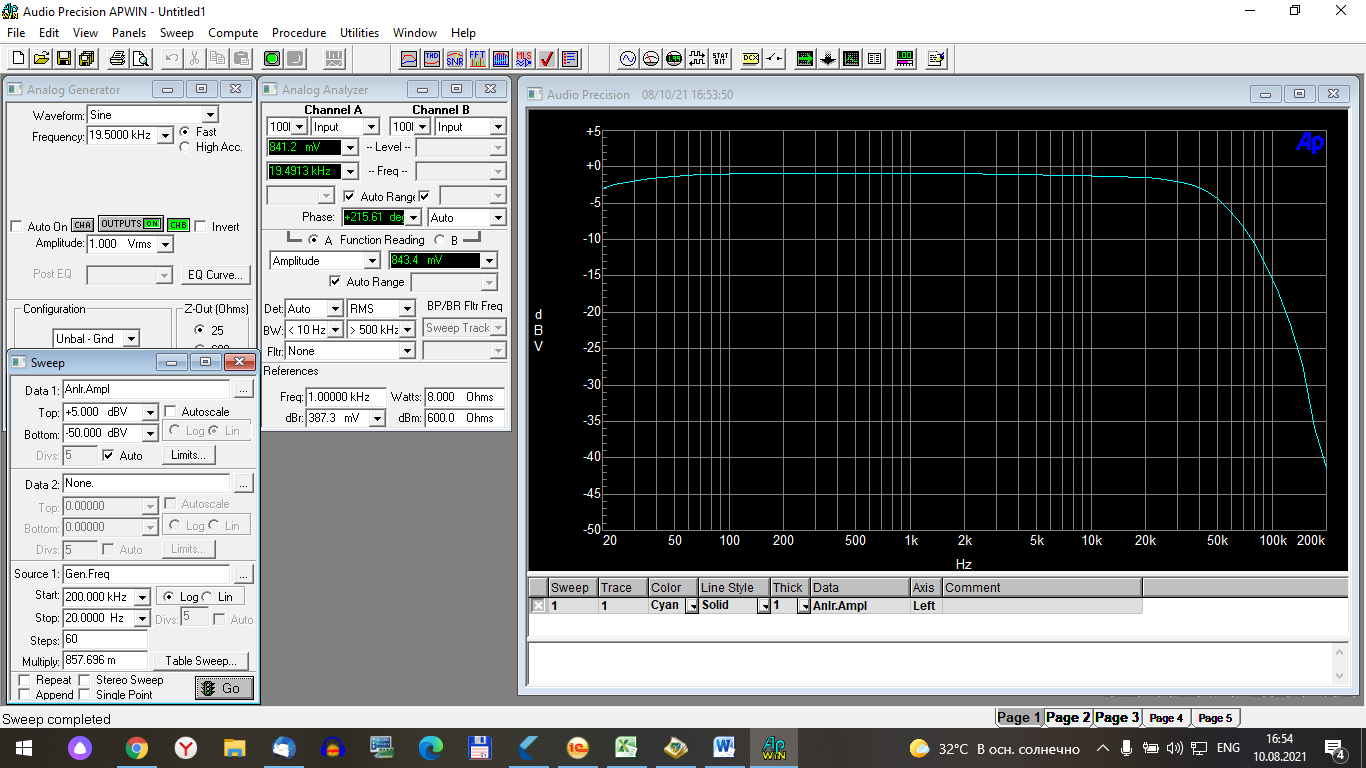Switch to the Page 2 tab
Viewport: 1366px width, 768px height.
pyautogui.click(x=1067, y=717)
